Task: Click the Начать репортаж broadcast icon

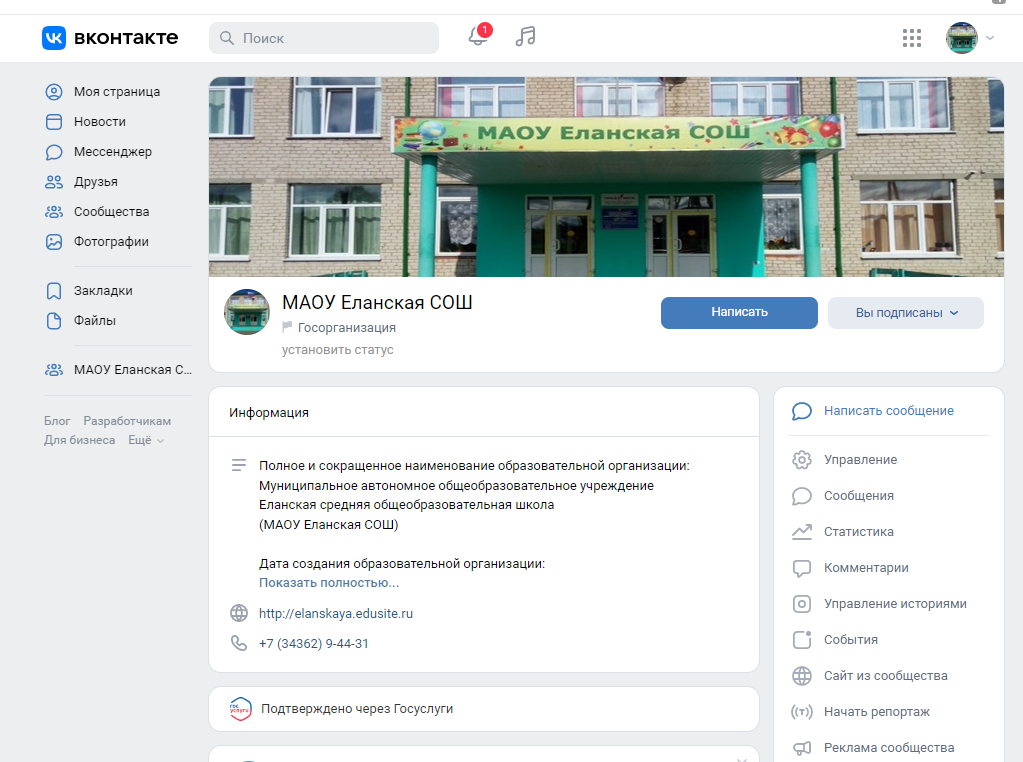Action: pos(802,712)
